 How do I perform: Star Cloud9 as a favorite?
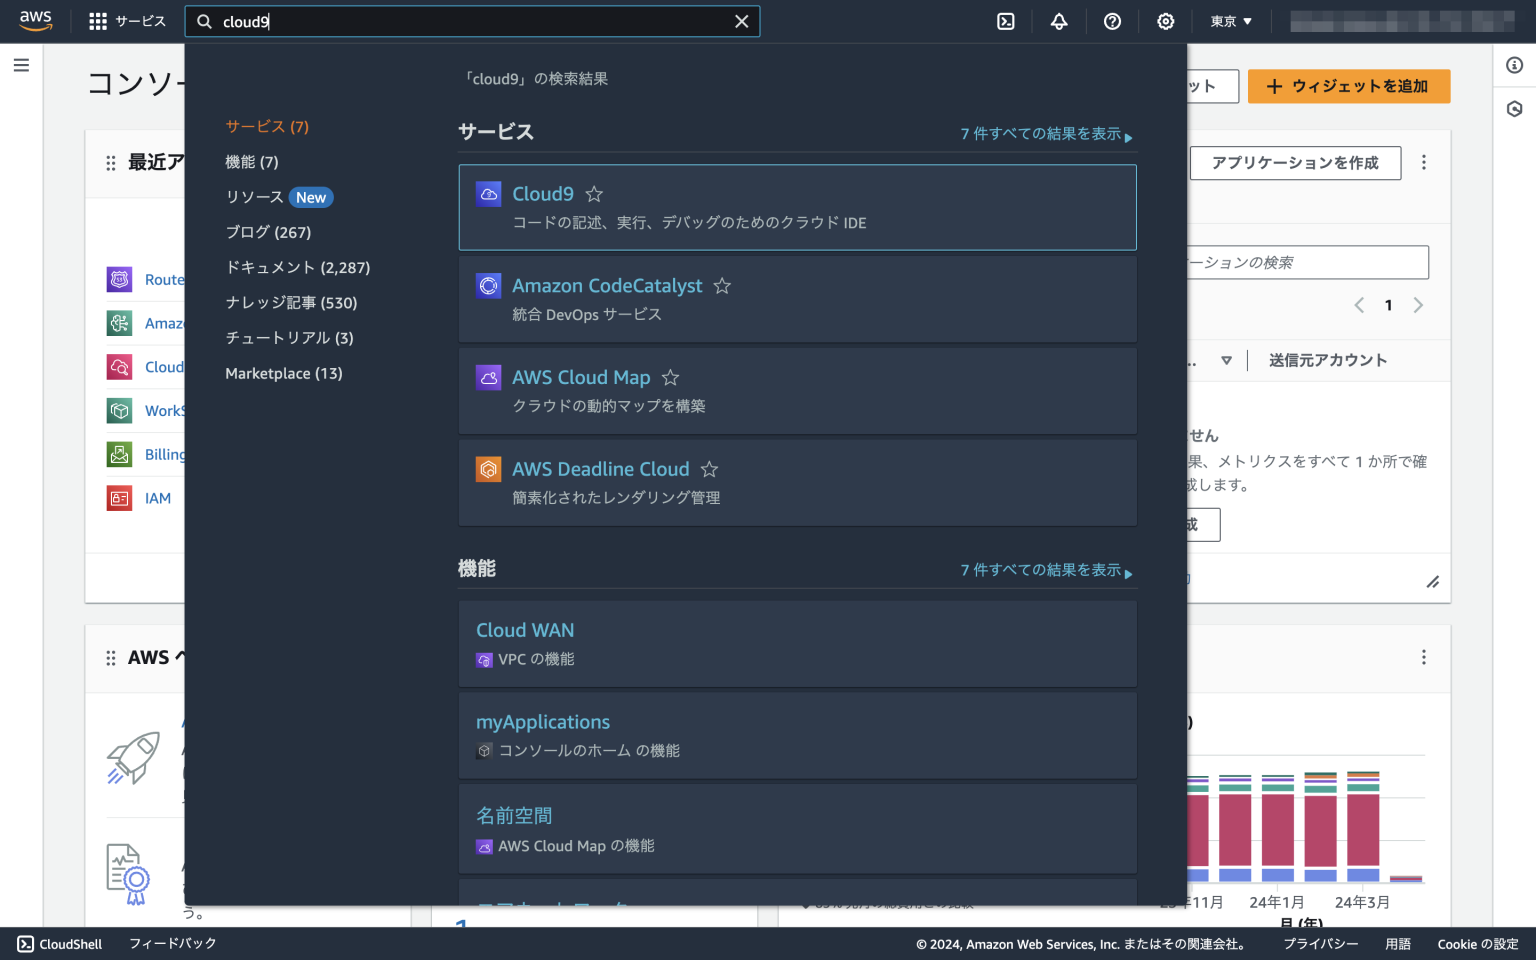coord(594,194)
